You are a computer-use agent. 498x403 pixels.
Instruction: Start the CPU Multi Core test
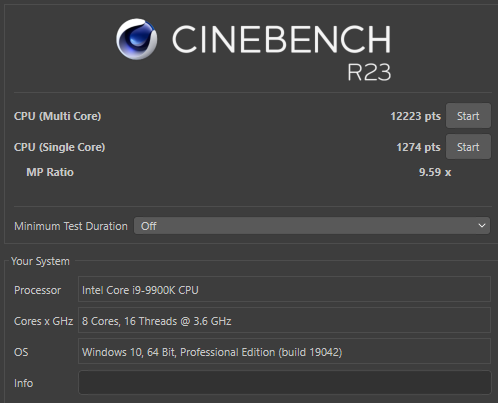click(x=468, y=116)
